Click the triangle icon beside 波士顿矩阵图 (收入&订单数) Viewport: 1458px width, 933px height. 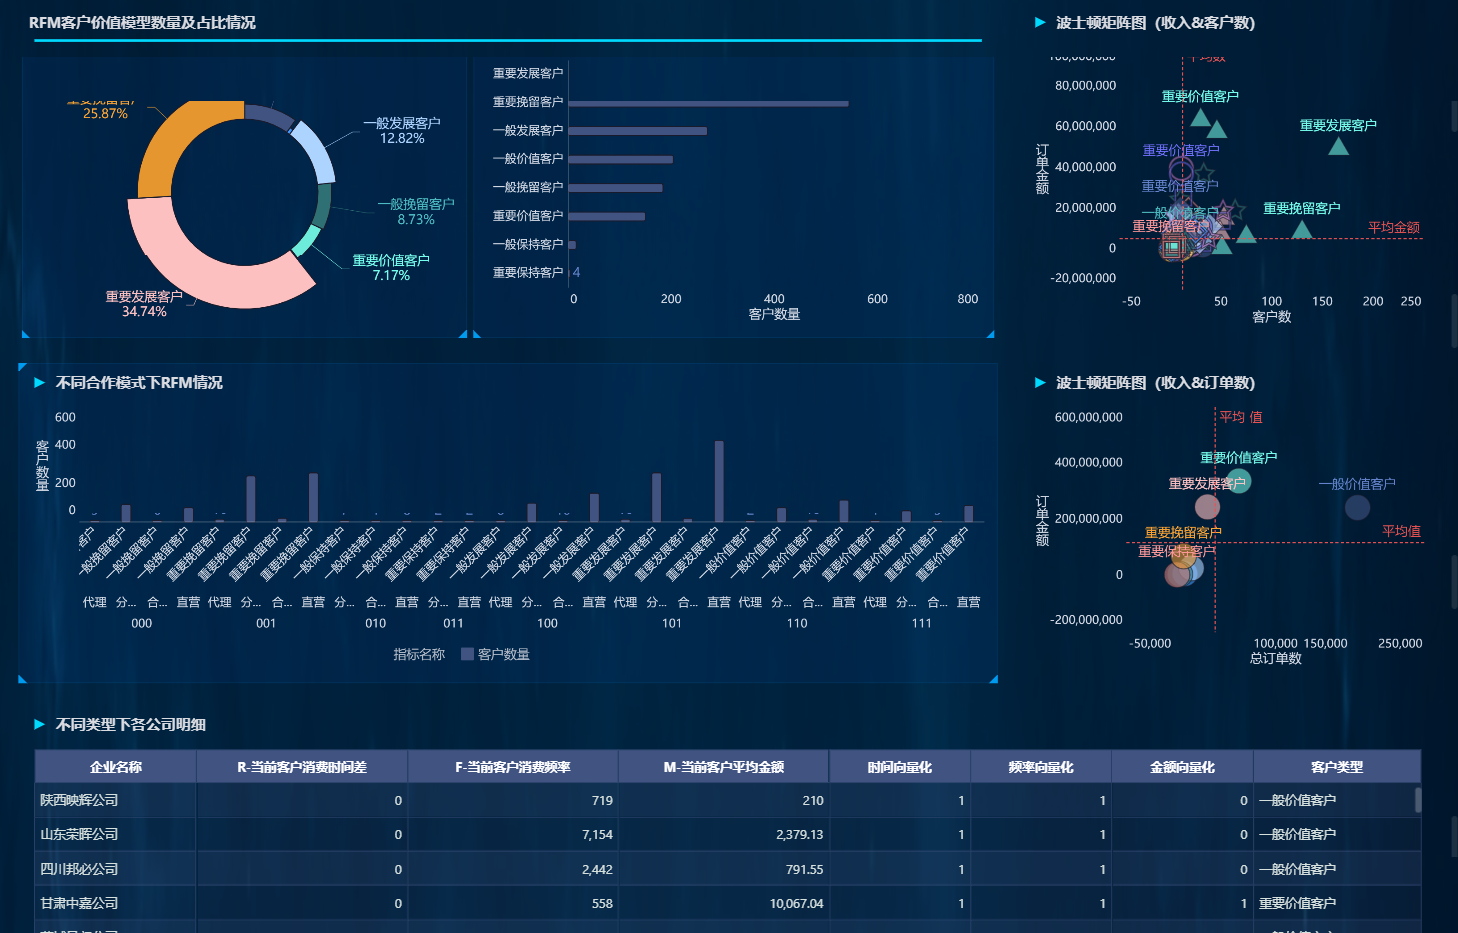pyautogui.click(x=1040, y=383)
